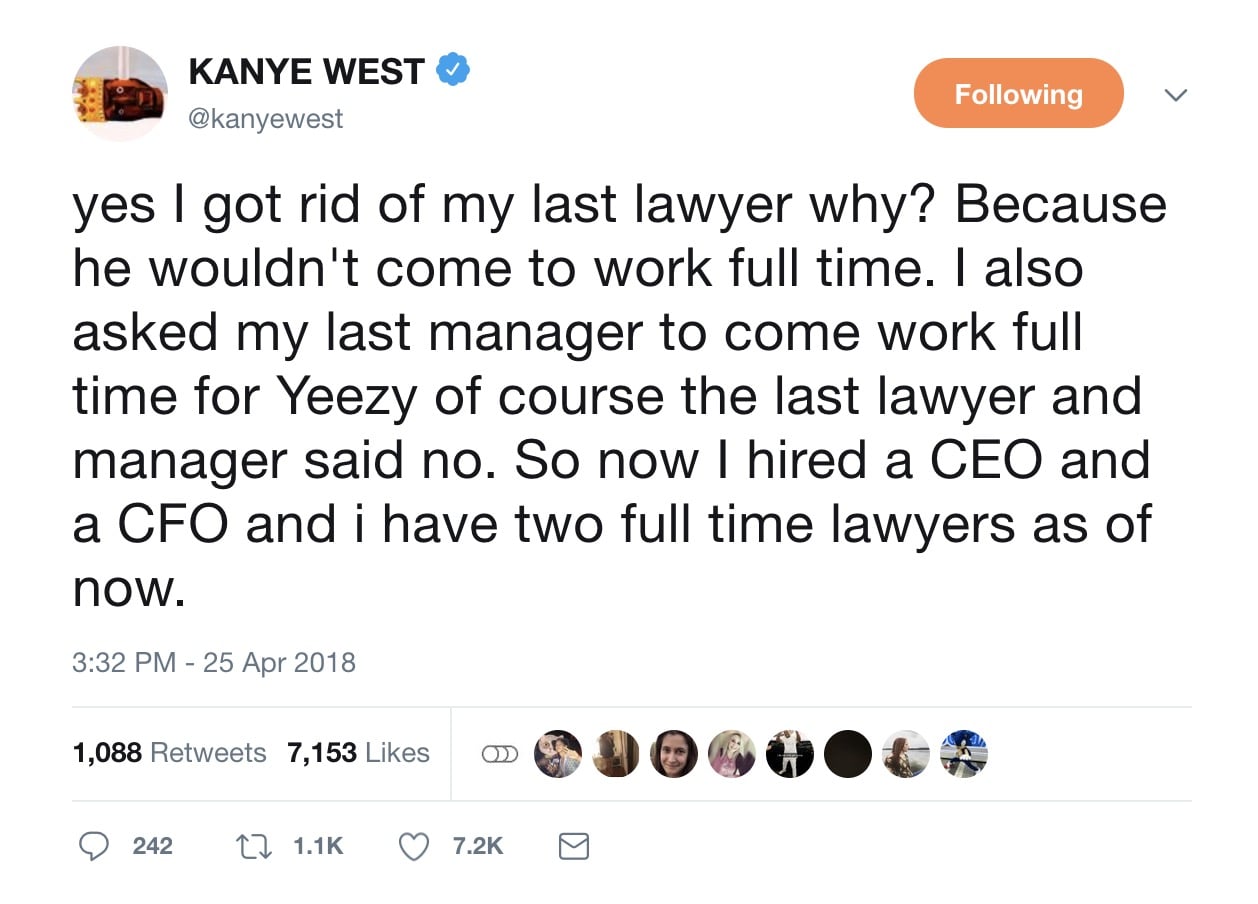The height and width of the screenshot is (904, 1258).
Task: Like the tweet with the heart icon
Action: point(413,846)
